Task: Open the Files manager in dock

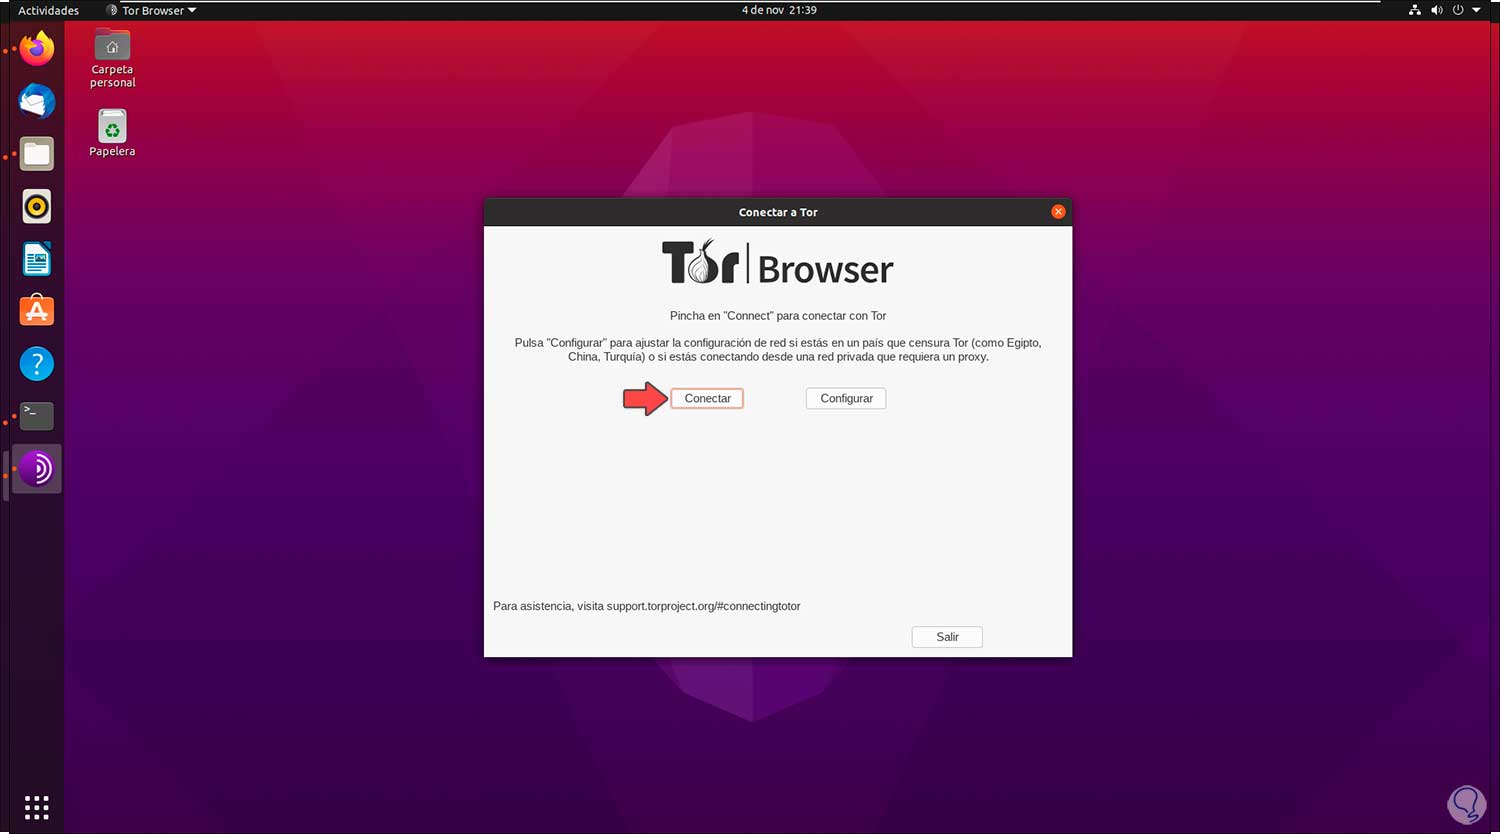Action: pyautogui.click(x=37, y=154)
